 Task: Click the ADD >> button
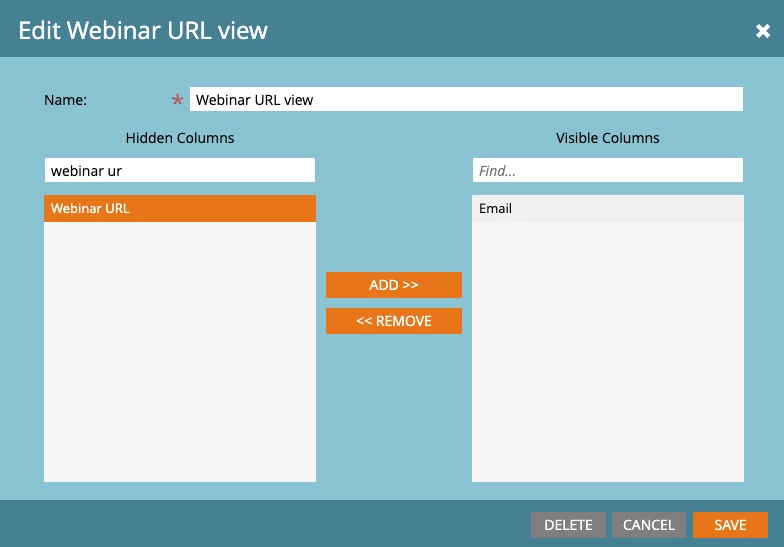click(394, 285)
